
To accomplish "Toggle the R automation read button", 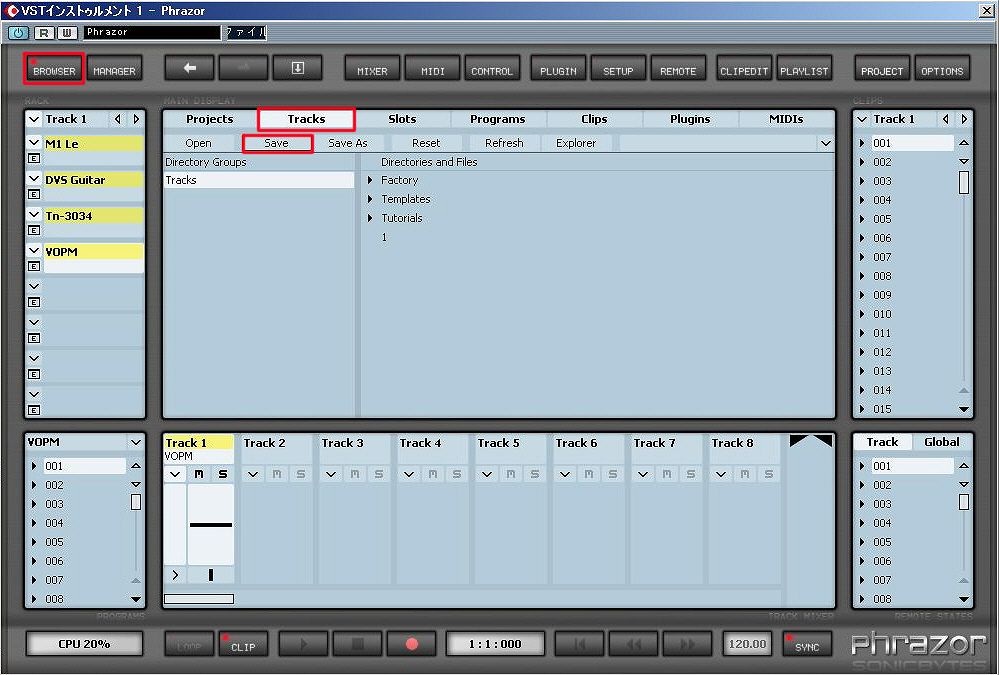I will point(43,33).
